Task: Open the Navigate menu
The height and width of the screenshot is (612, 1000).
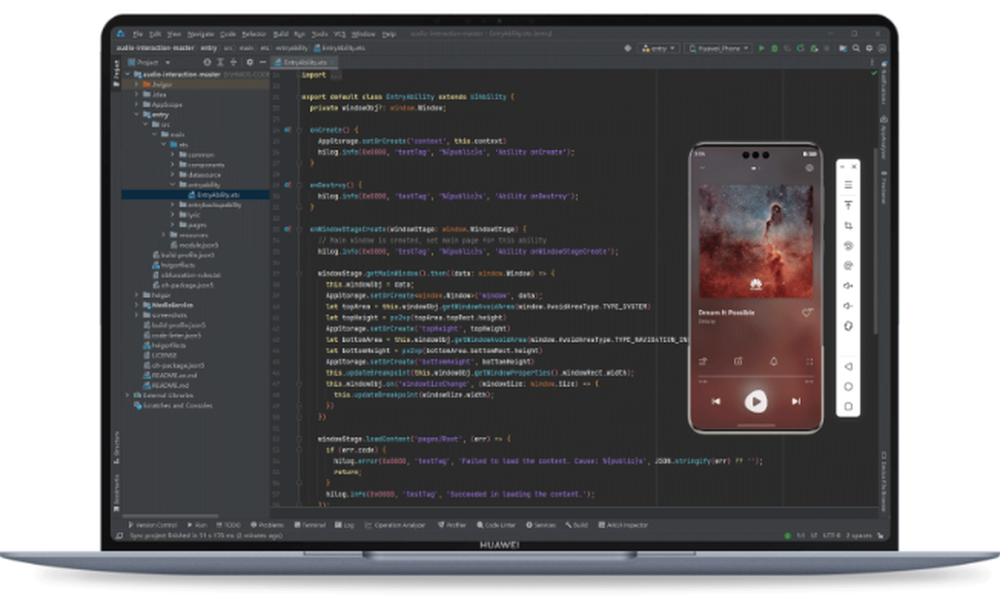Action: click(200, 34)
